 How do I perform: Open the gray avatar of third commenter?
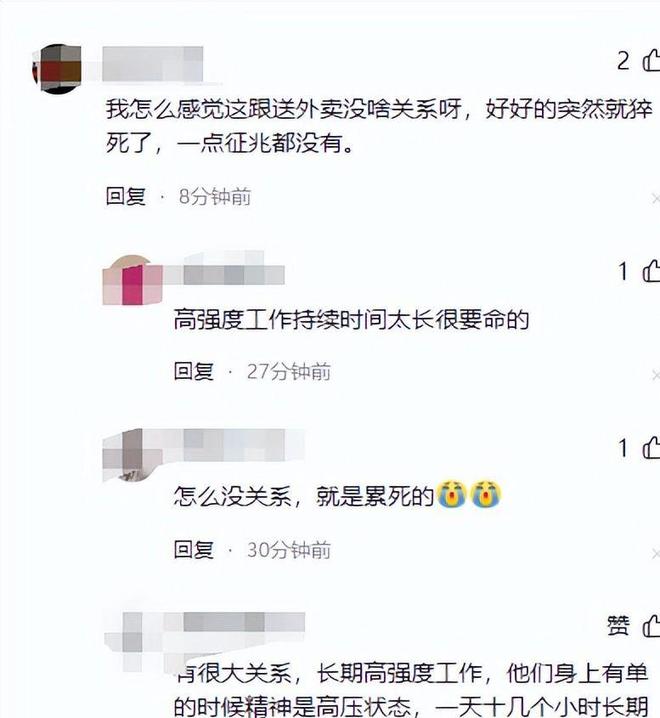point(132,455)
